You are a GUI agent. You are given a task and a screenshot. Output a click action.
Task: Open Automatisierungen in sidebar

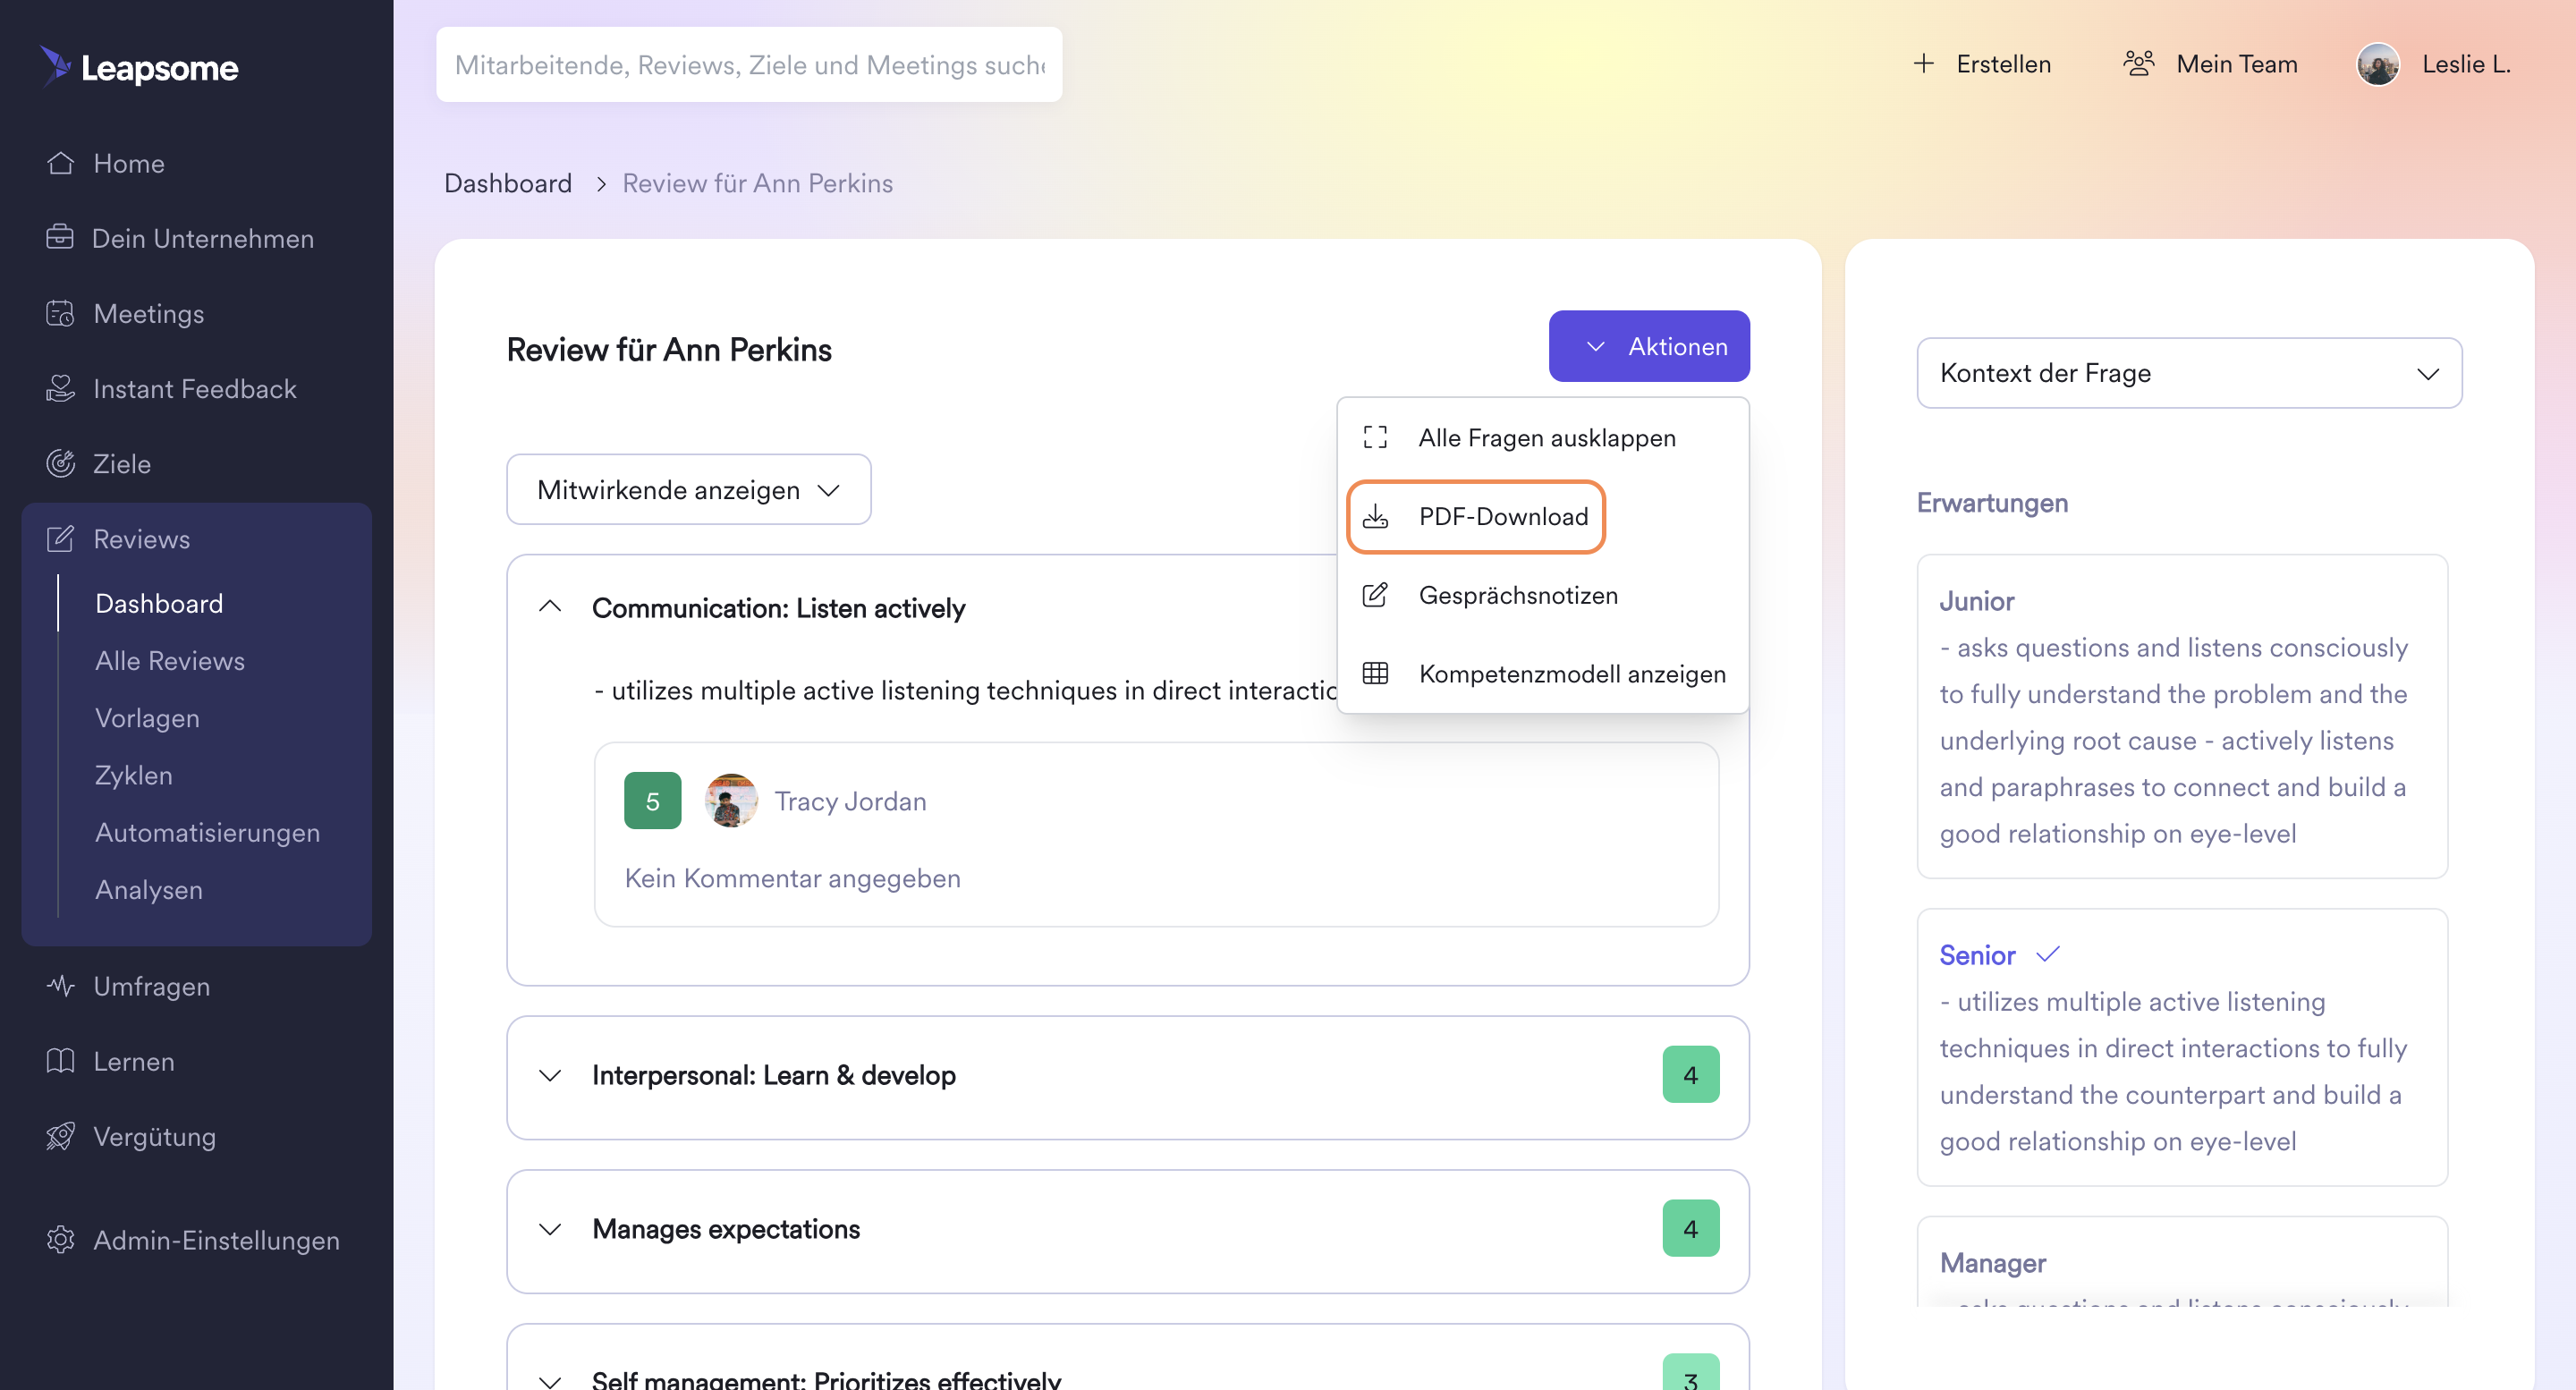click(207, 832)
